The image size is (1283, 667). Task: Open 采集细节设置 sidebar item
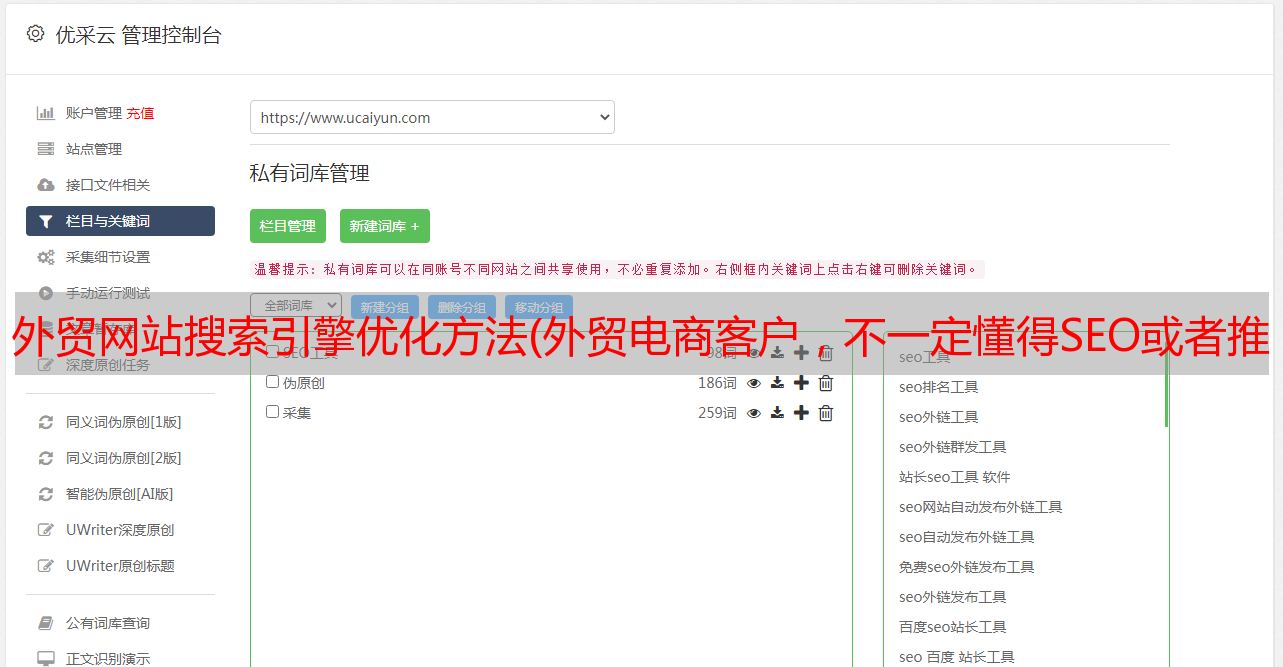tap(108, 257)
